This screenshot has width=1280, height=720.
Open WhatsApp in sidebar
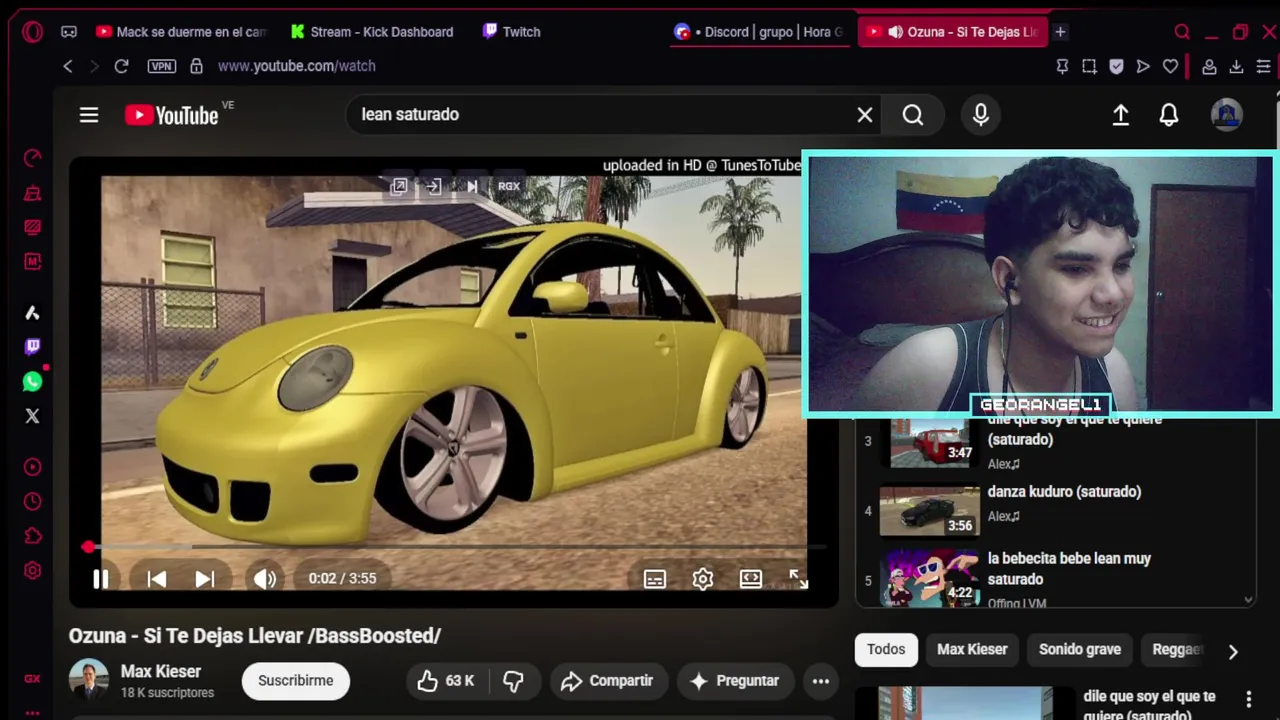click(x=32, y=381)
